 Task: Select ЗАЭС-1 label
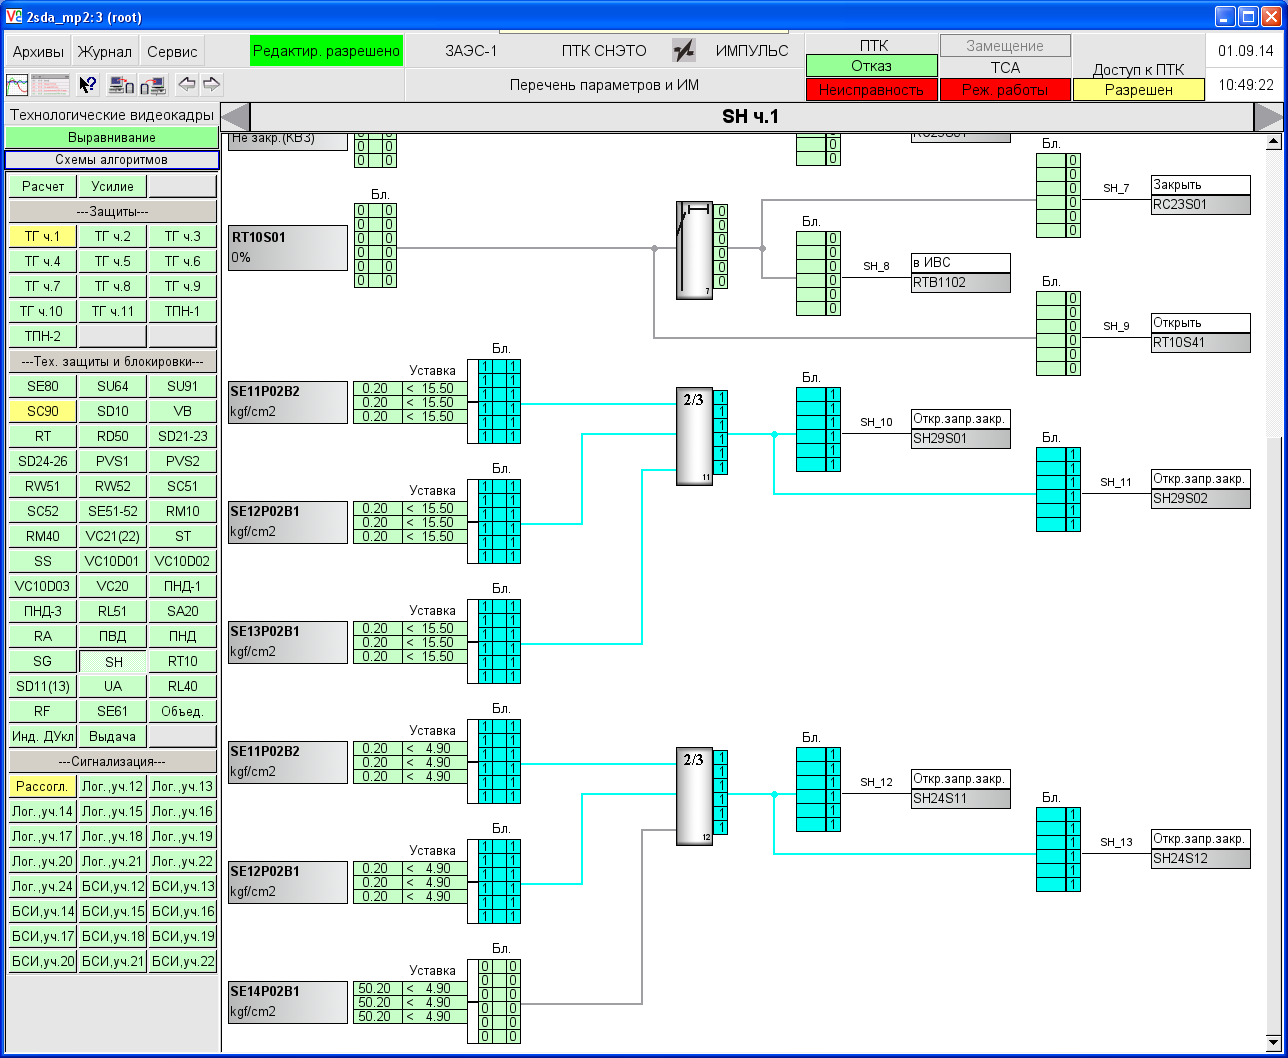coord(471,51)
